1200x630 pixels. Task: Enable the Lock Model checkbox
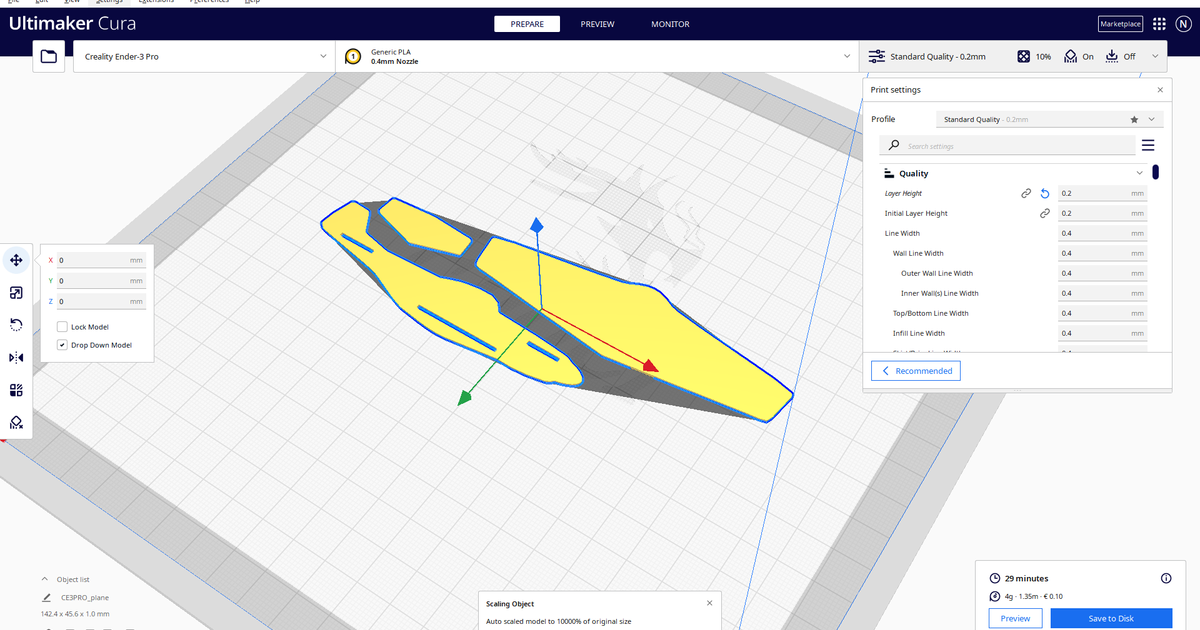pyautogui.click(x=63, y=327)
